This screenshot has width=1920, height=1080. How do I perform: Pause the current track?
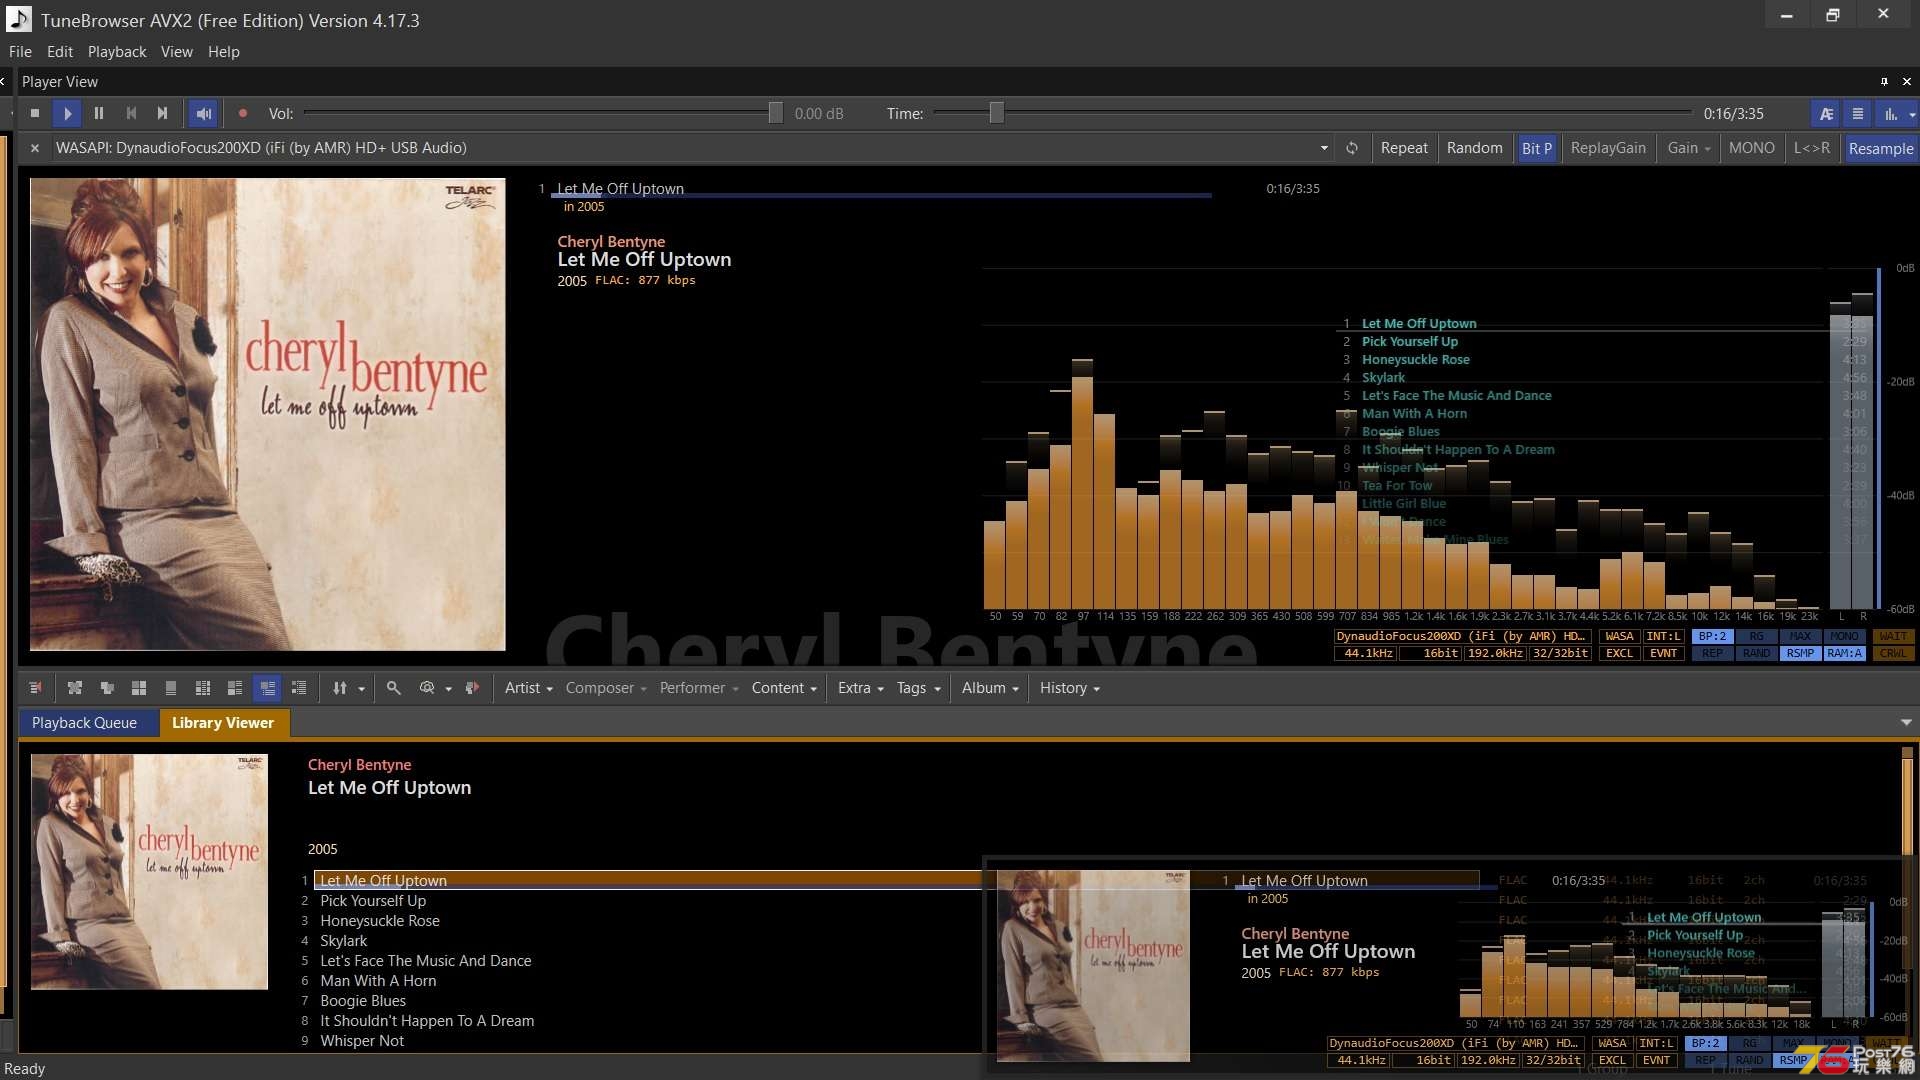(x=99, y=114)
